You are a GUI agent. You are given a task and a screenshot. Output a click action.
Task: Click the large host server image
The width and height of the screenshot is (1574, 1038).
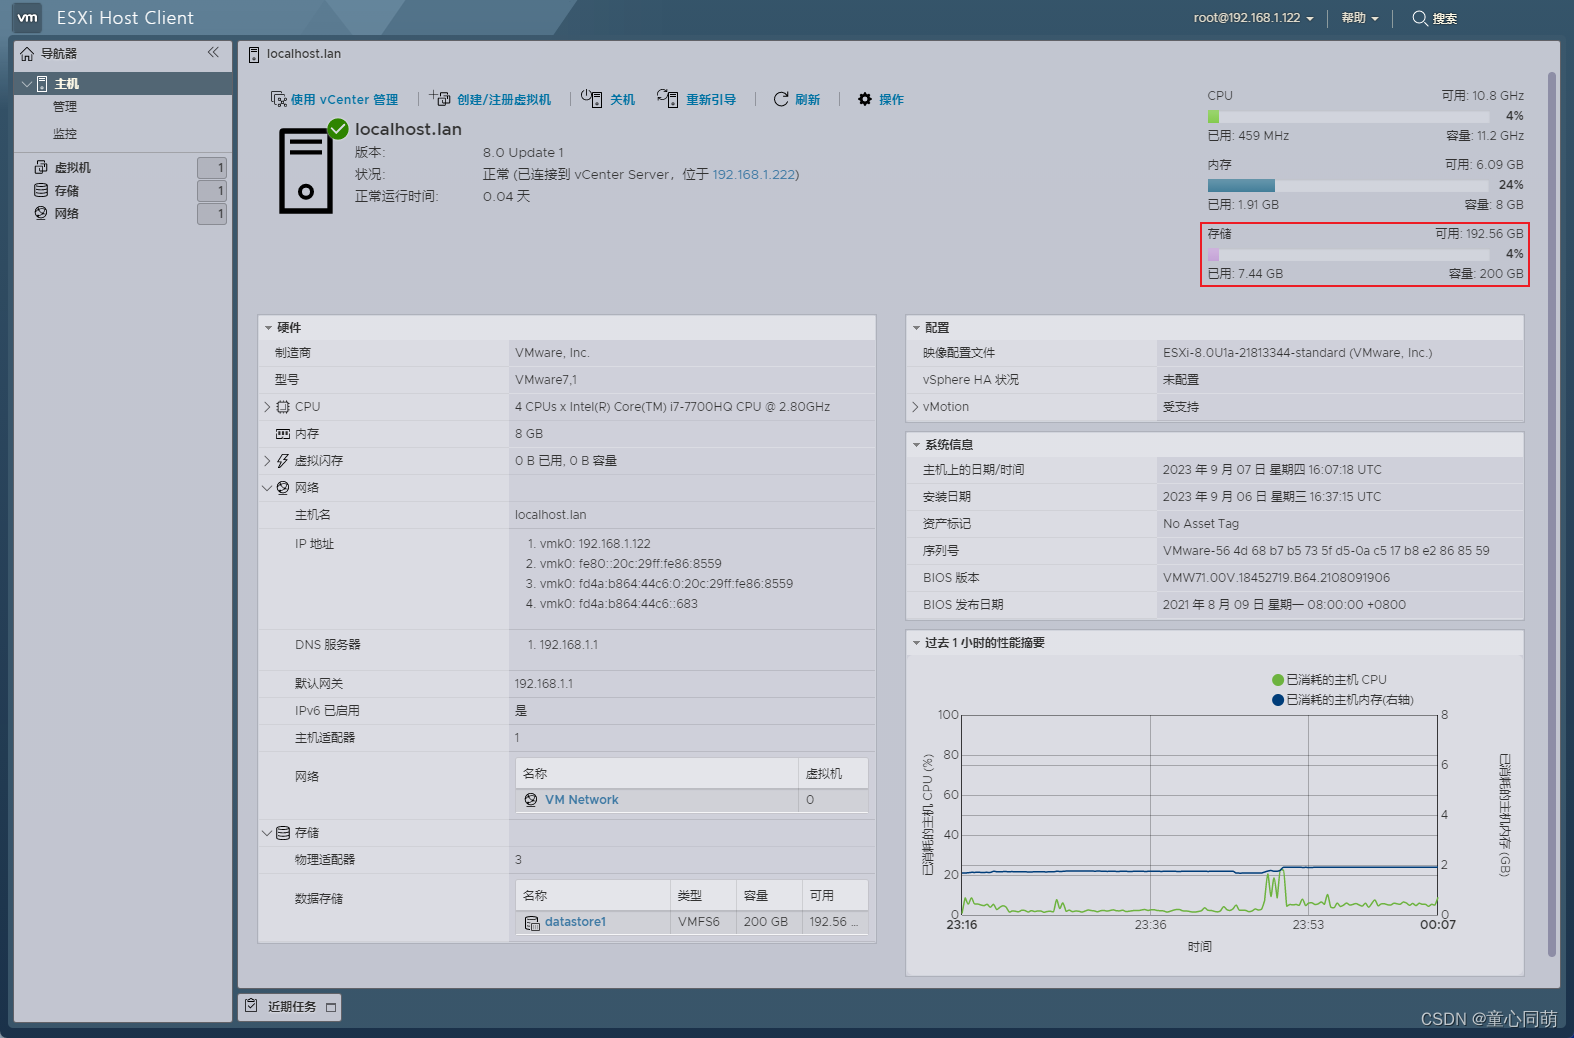305,170
